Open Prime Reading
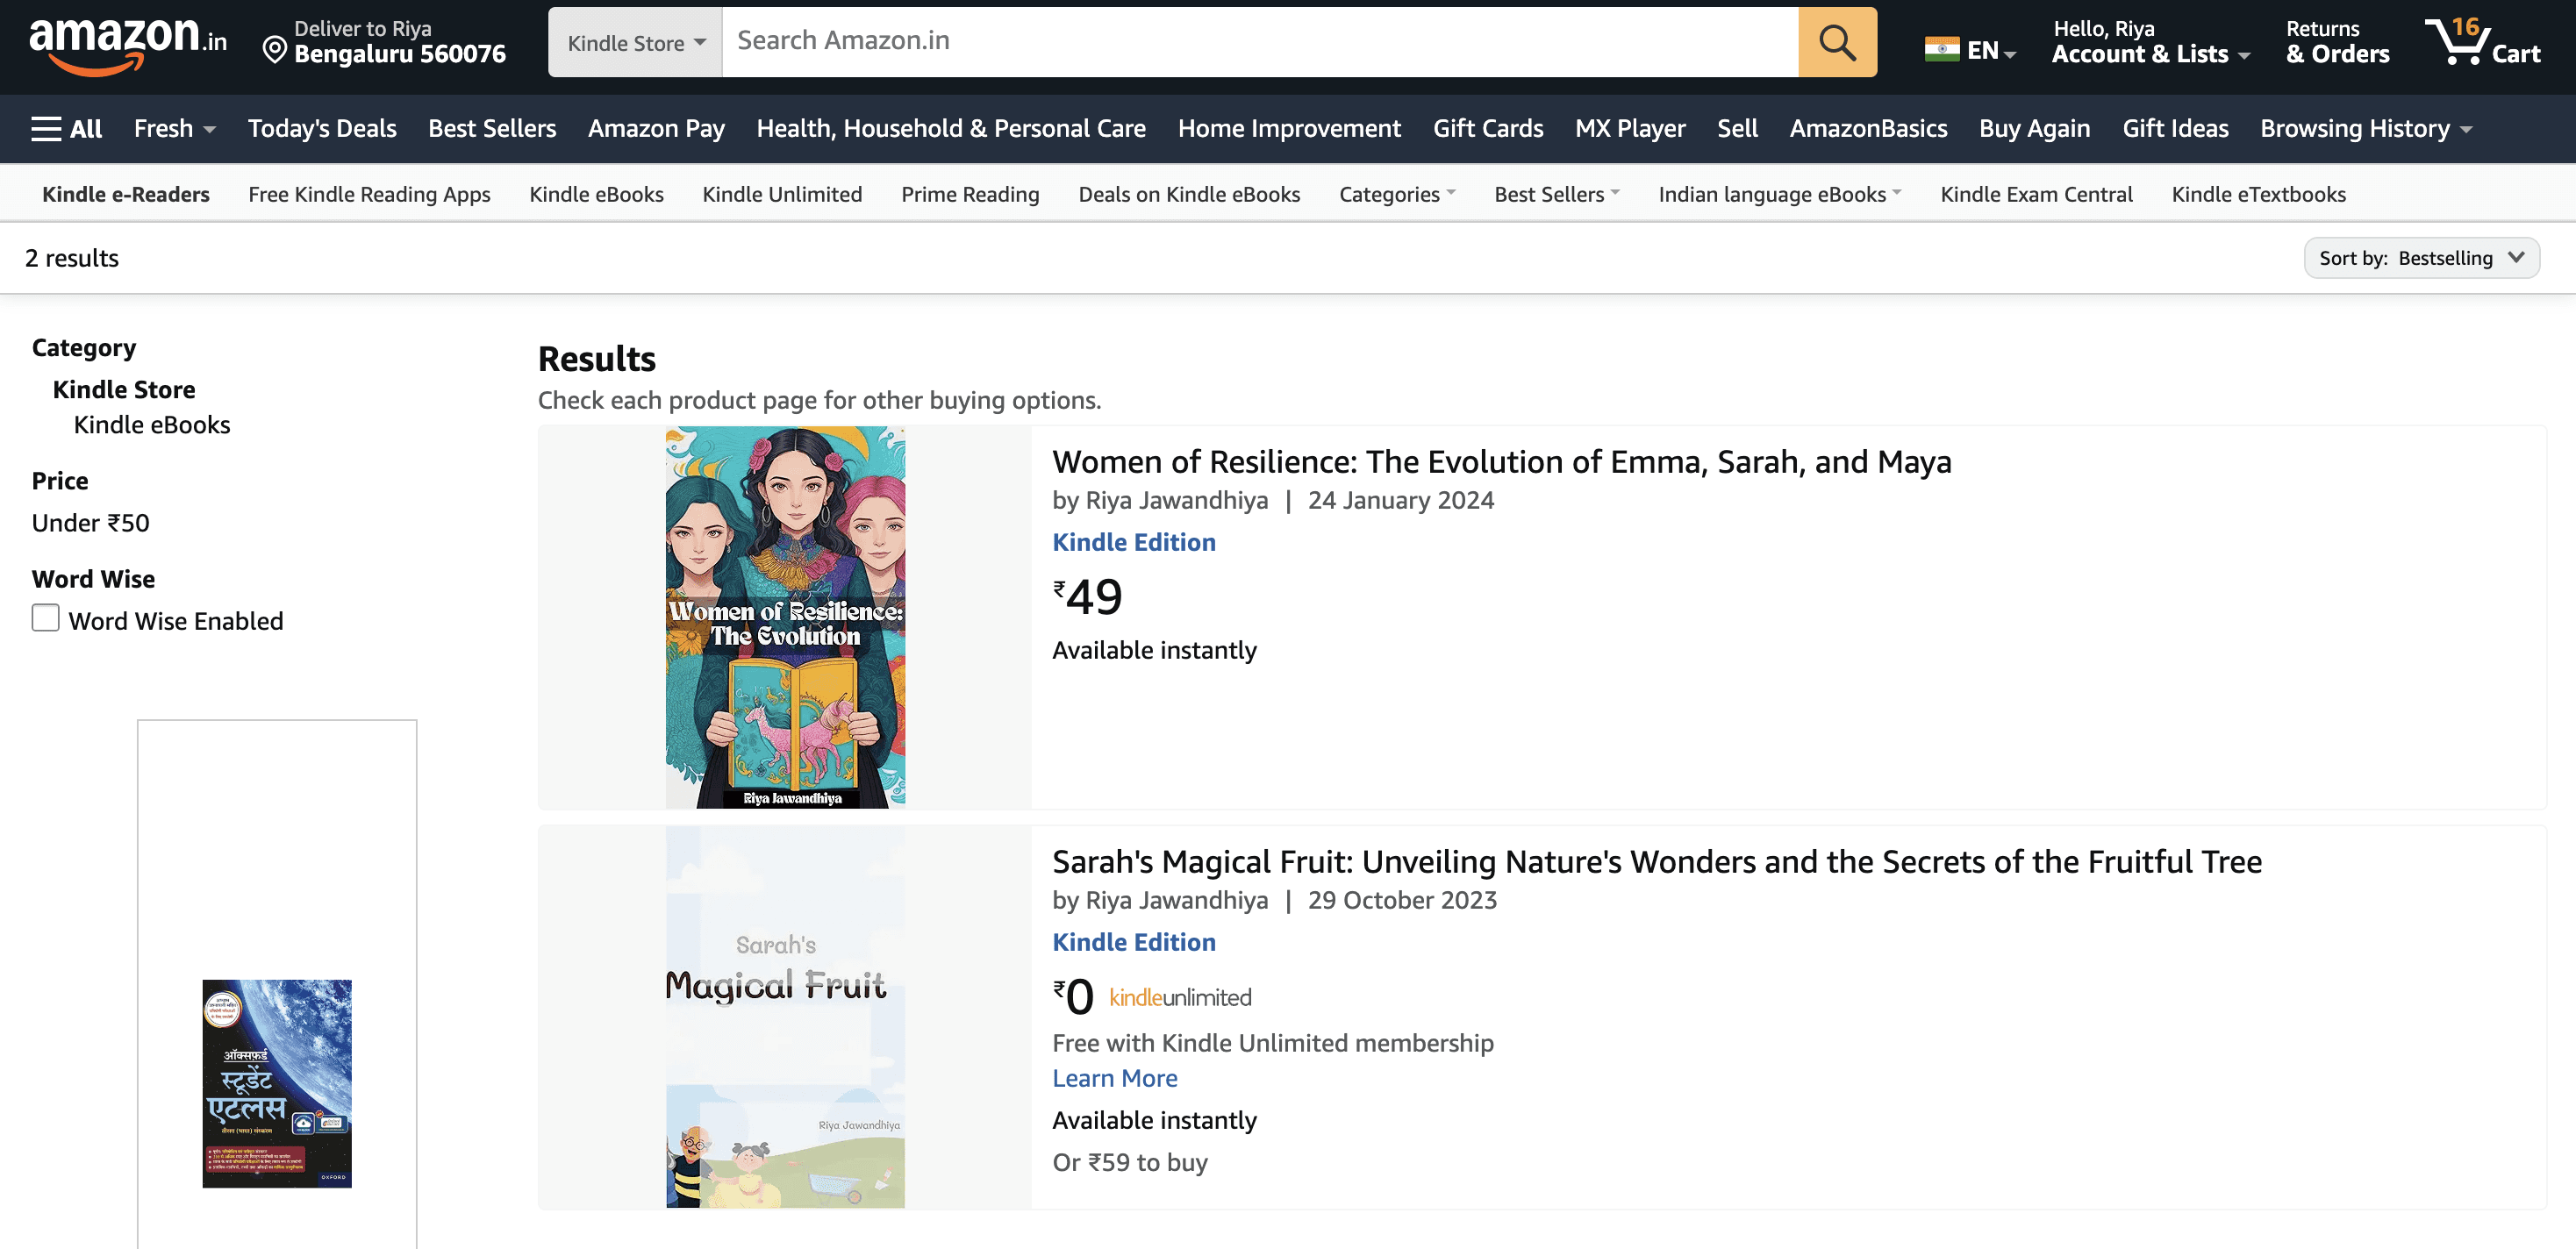Image resolution: width=2576 pixels, height=1249 pixels. point(970,194)
